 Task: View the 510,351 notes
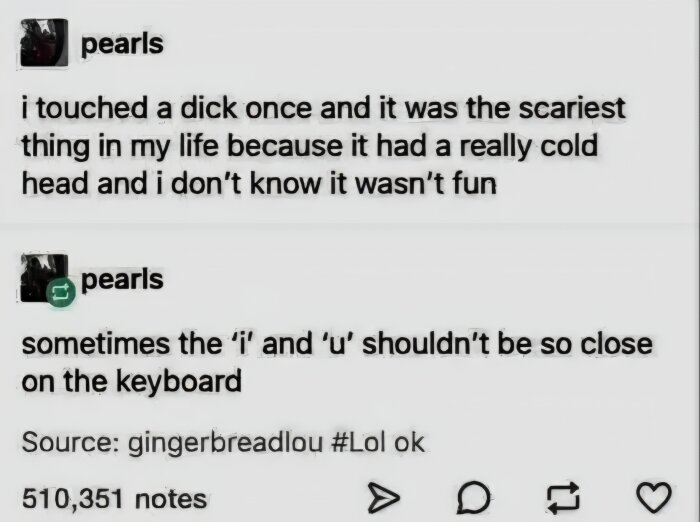[114, 499]
